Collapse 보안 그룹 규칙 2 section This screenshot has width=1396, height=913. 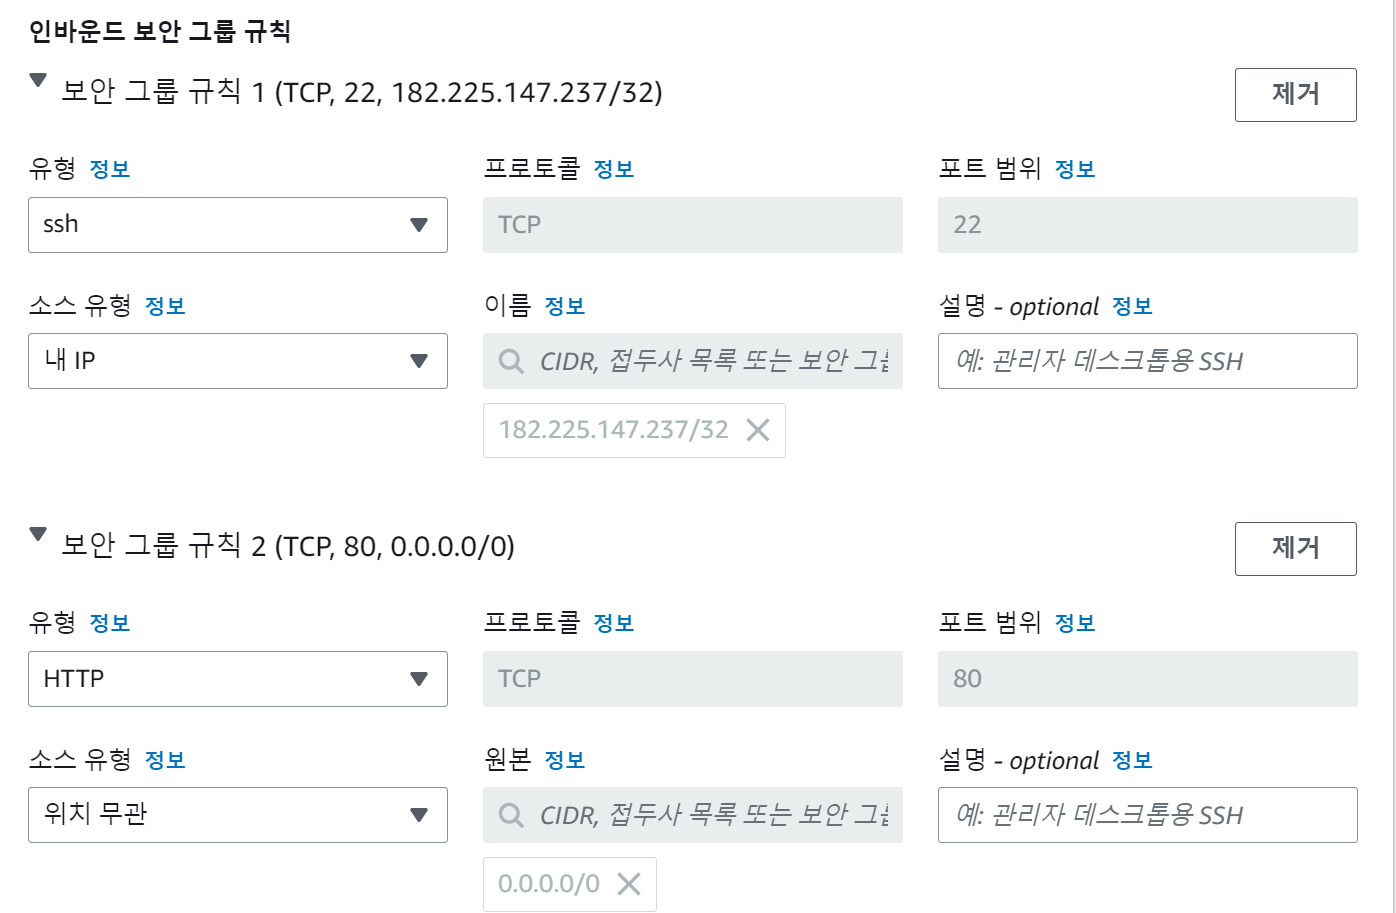tap(38, 535)
